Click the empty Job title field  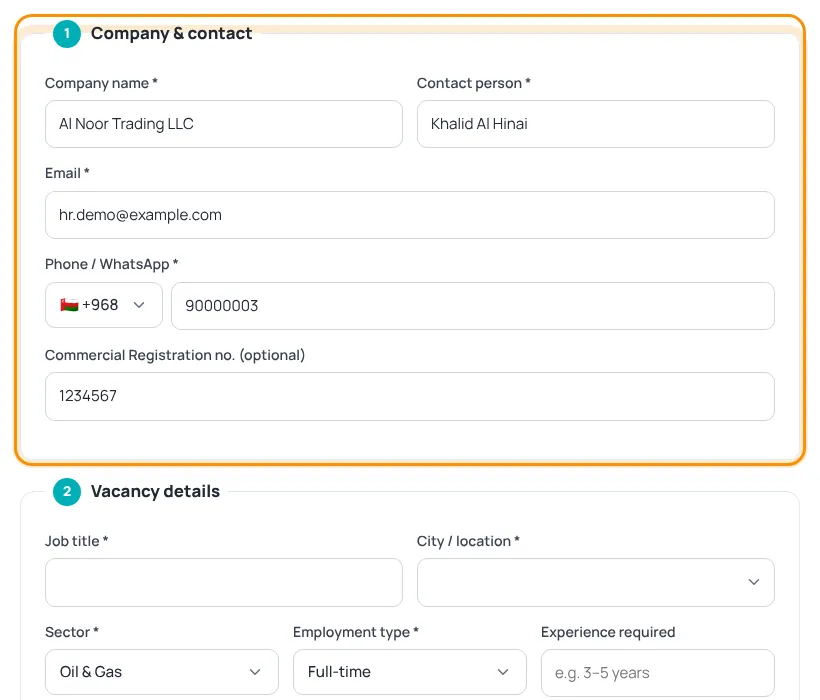pos(224,582)
